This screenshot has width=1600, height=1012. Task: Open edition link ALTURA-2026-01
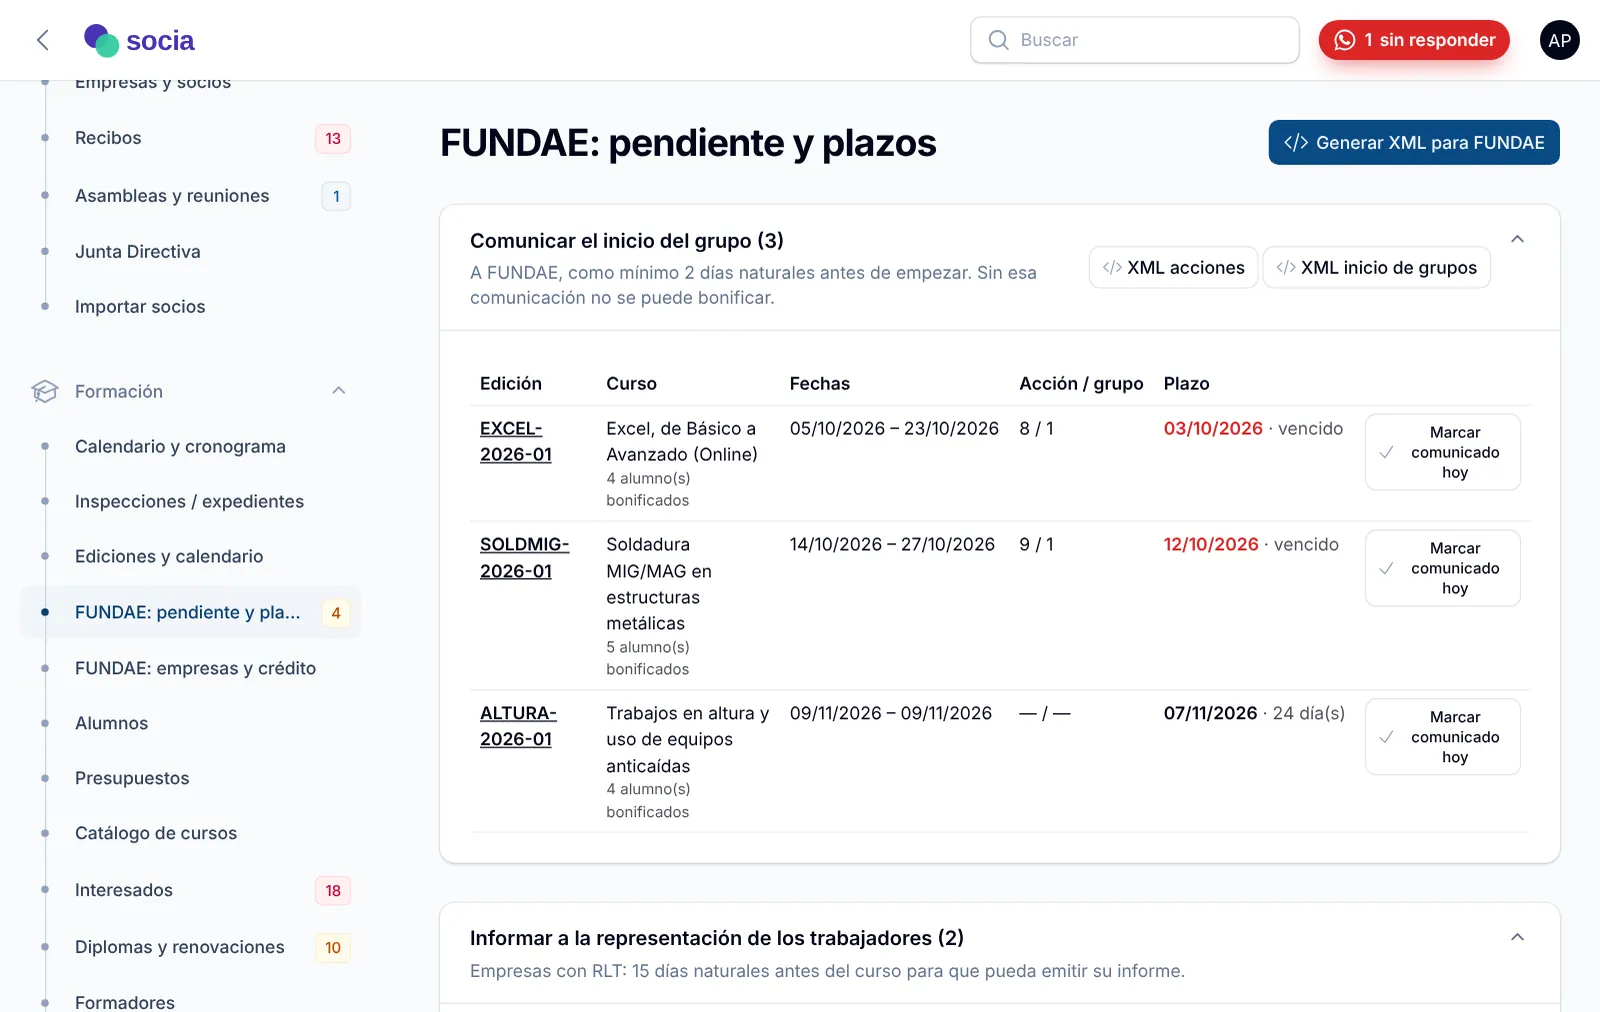518,726
